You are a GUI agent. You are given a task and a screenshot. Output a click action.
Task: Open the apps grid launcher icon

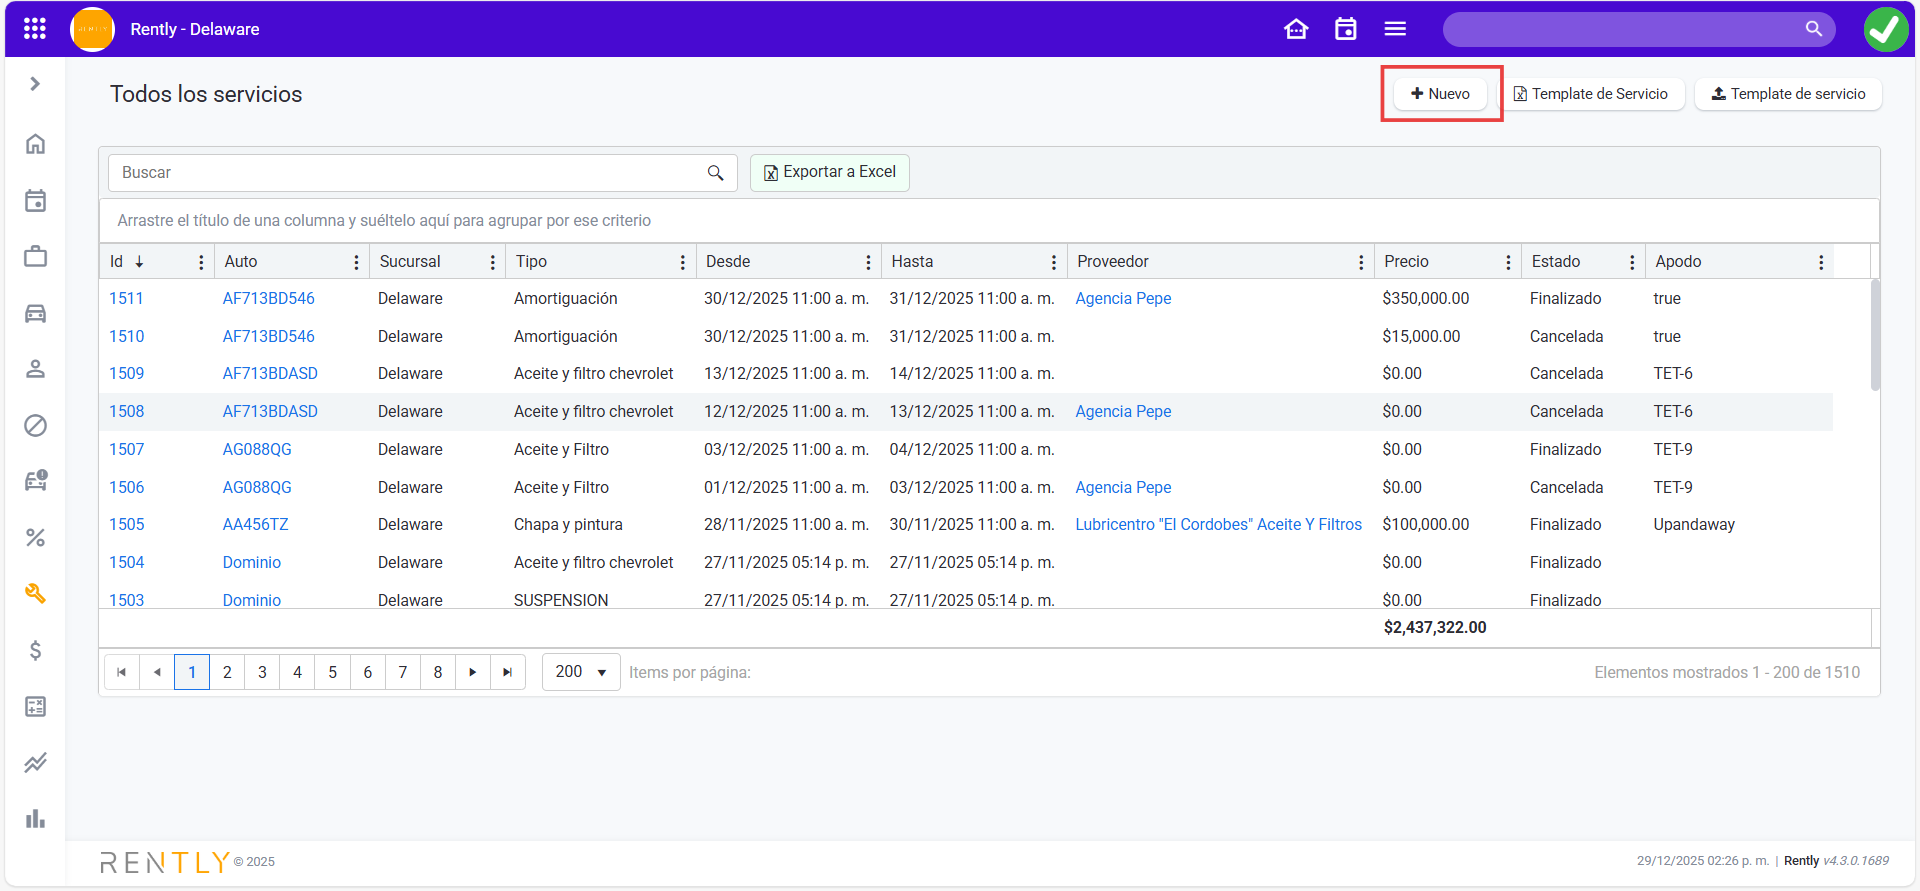click(x=35, y=29)
